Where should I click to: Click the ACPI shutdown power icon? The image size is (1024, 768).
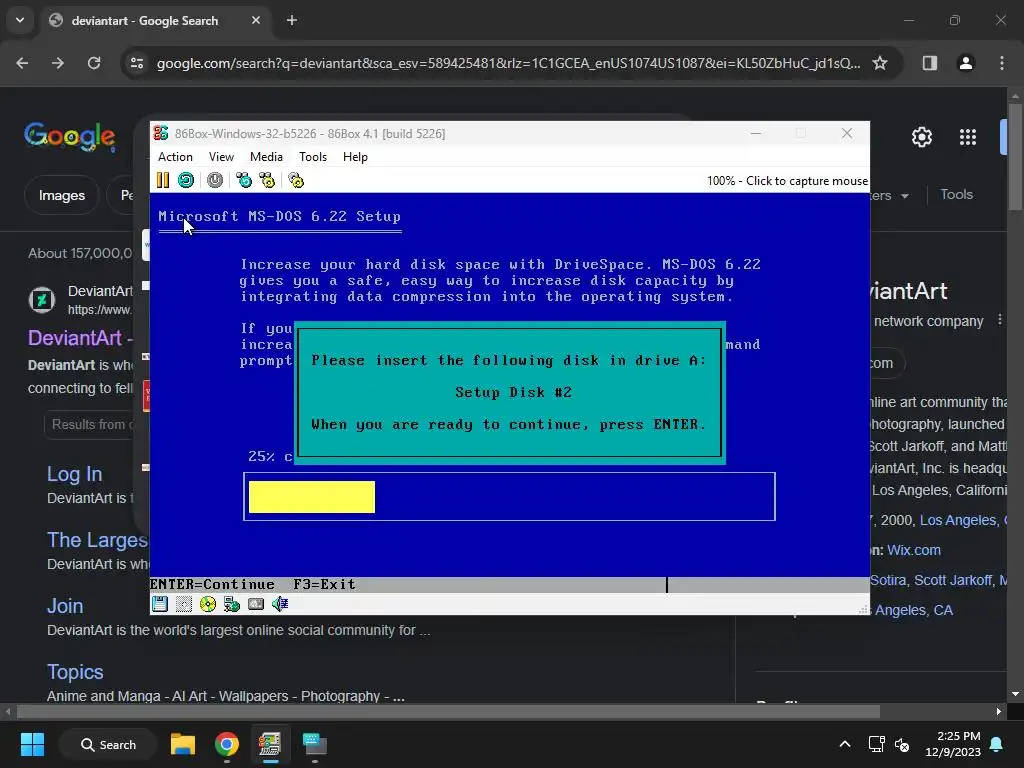coord(215,180)
